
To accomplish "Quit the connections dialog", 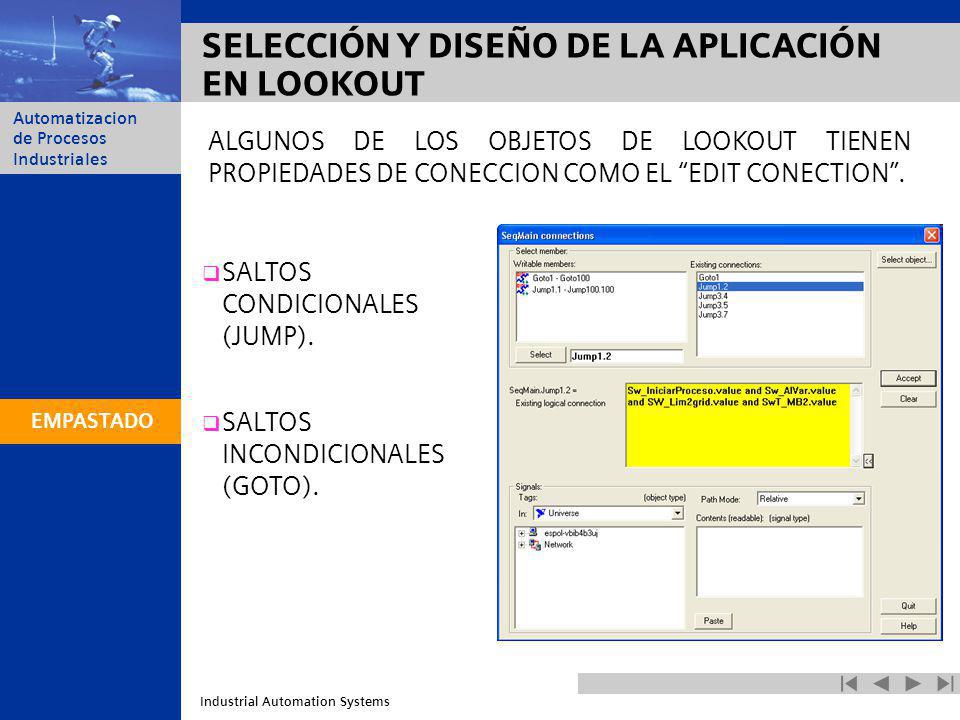I will [x=908, y=606].
